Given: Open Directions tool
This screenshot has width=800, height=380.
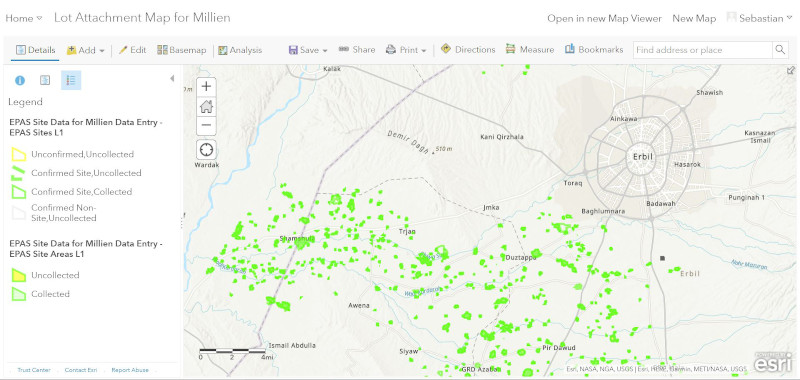Looking at the screenshot, I should [468, 49].
